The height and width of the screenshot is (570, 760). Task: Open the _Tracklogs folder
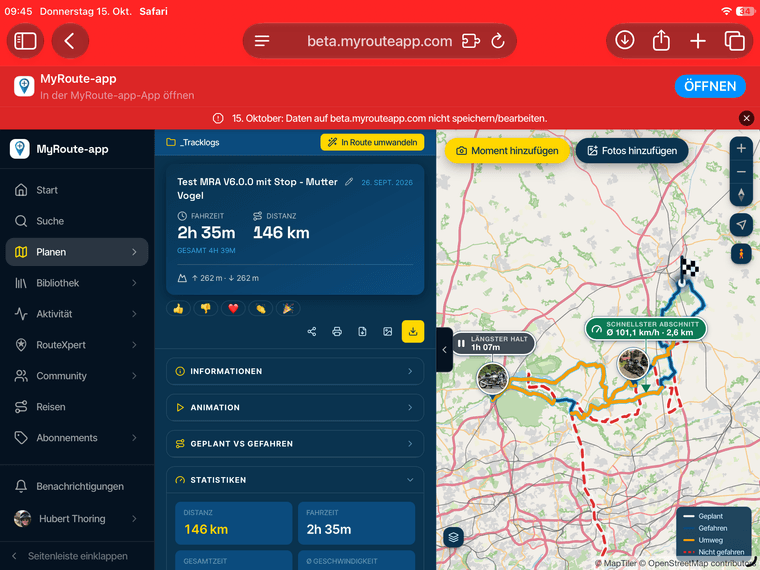(192, 142)
